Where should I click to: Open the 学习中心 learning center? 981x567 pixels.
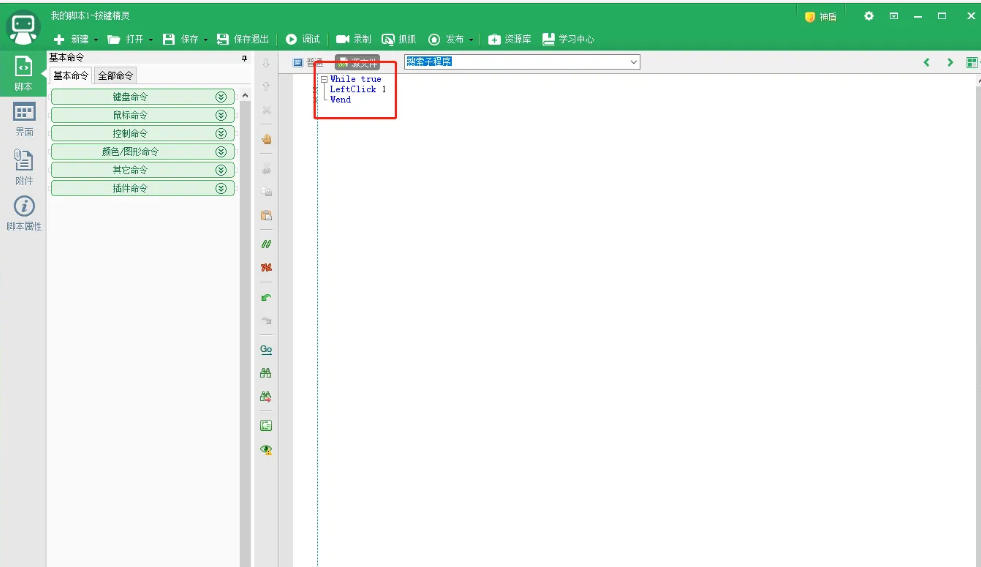(x=567, y=39)
